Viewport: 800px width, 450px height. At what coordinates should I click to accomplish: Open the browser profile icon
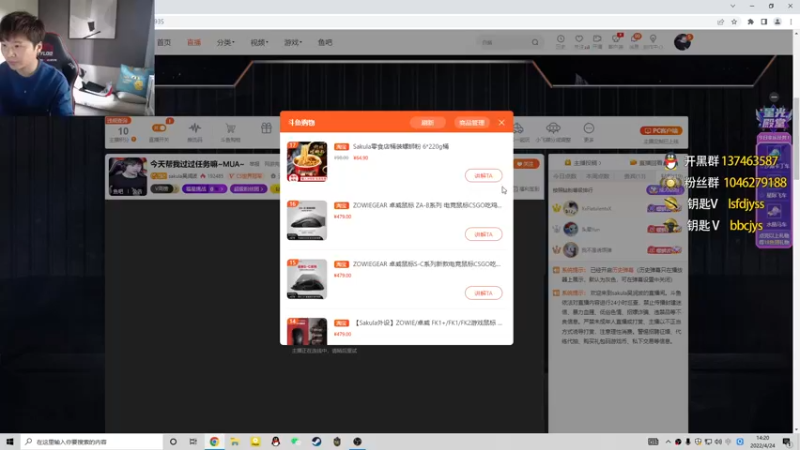(778, 21)
